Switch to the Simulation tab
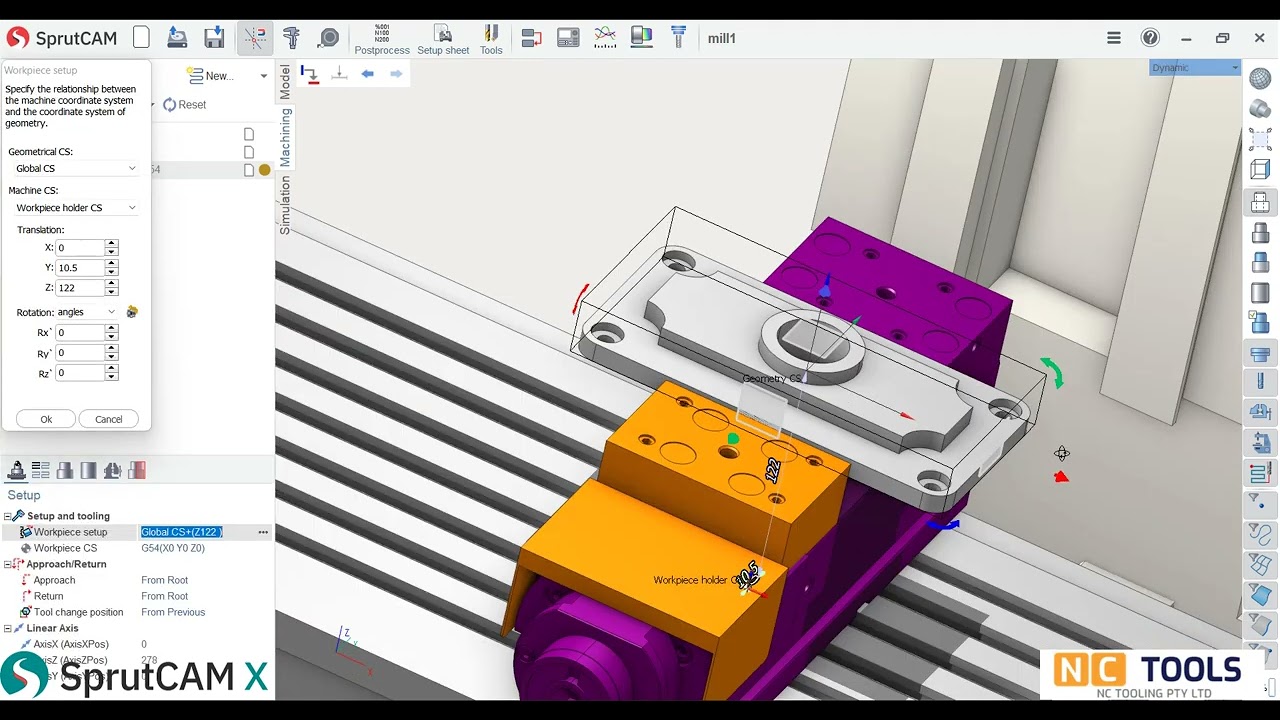 coord(285,205)
